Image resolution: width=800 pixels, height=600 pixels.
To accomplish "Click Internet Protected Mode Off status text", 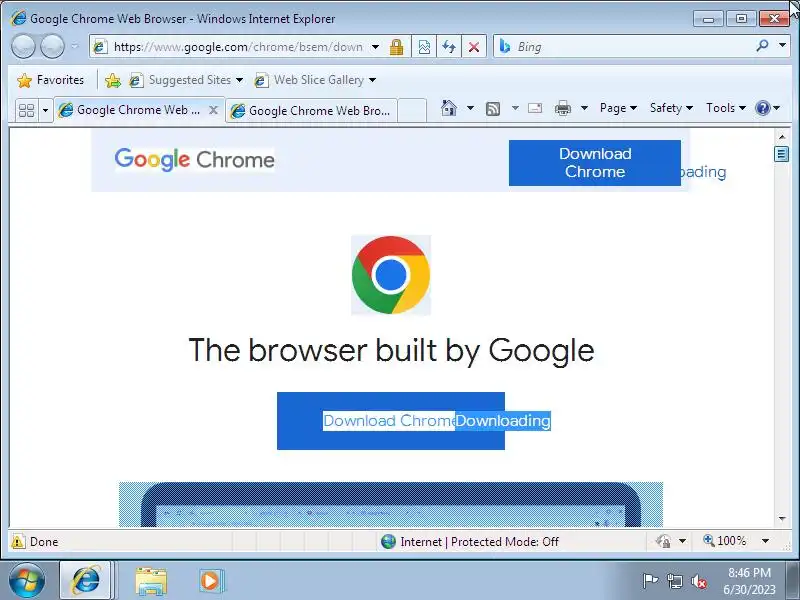I will click(480, 542).
